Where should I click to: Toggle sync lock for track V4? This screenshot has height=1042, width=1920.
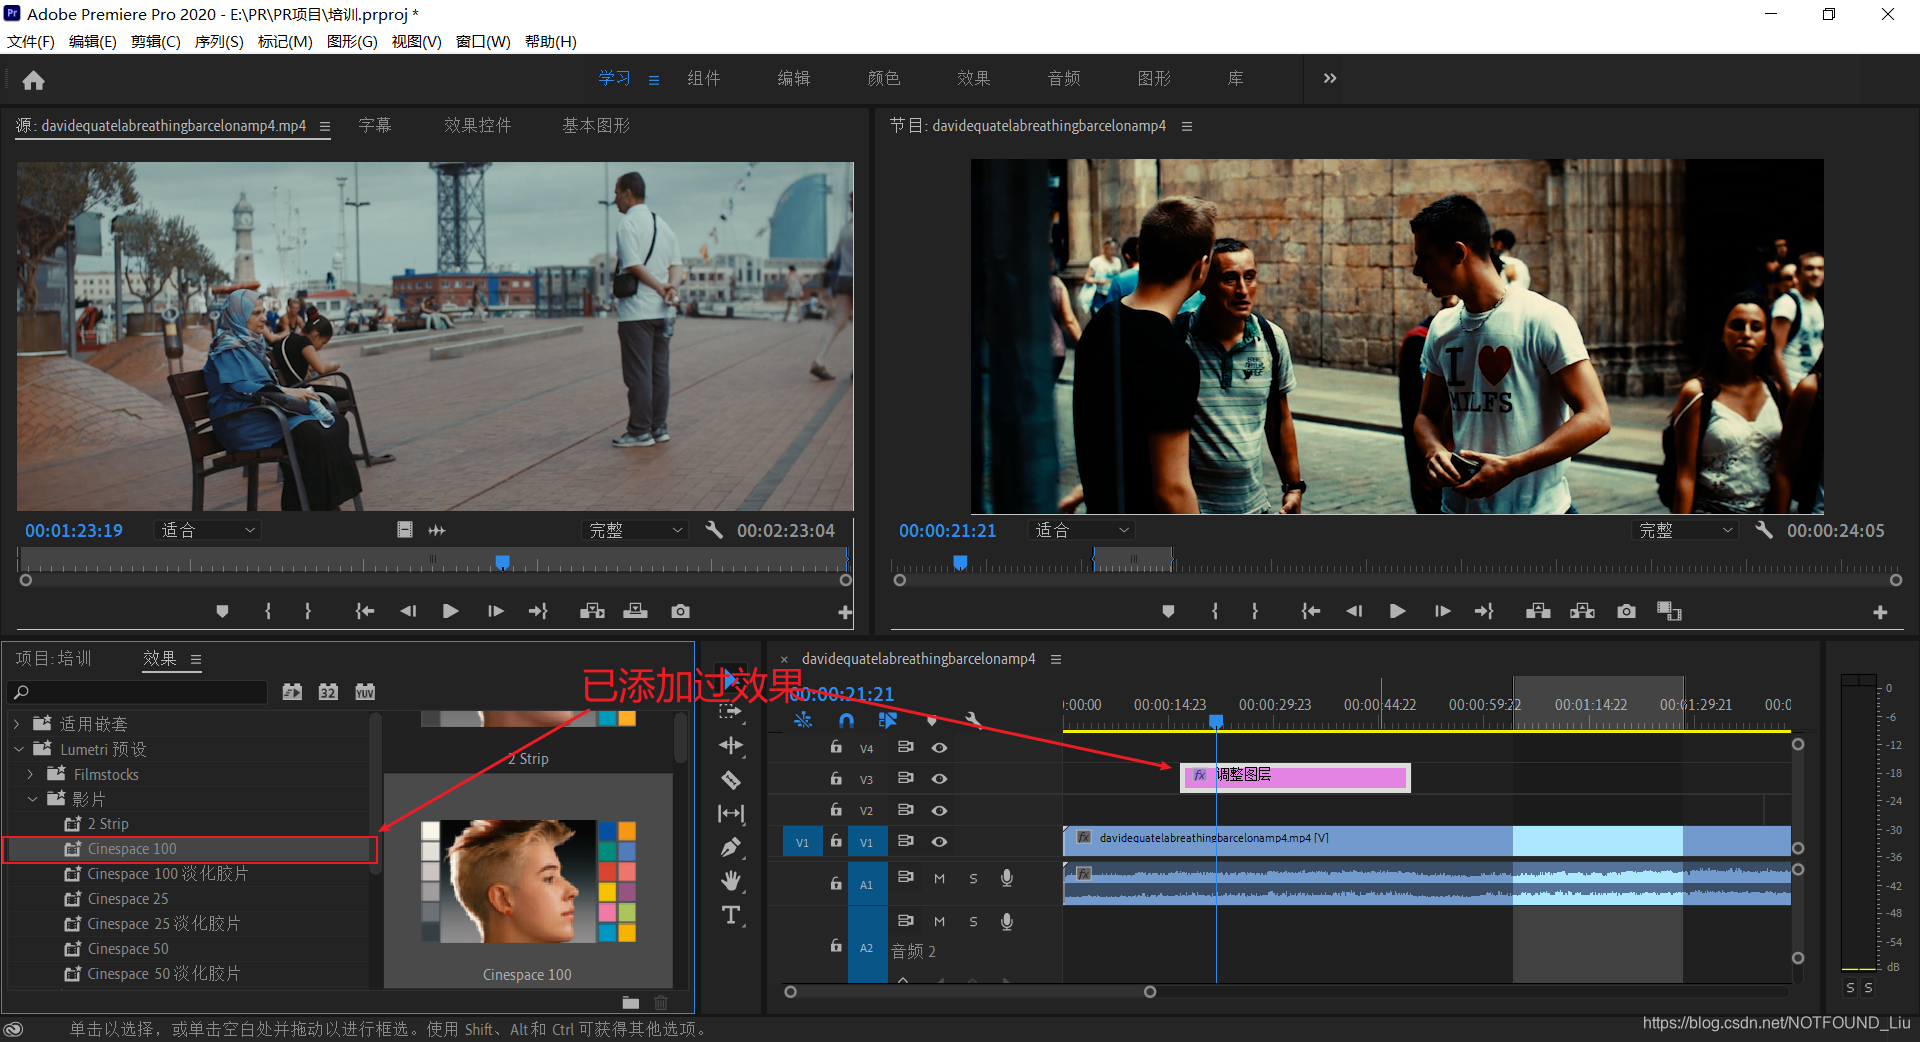pyautogui.click(x=905, y=747)
